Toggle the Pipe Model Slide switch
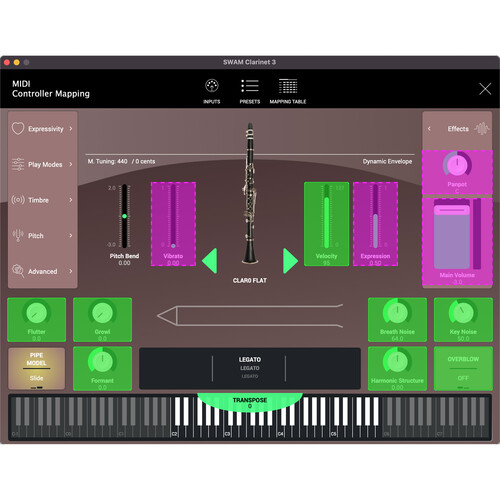The width and height of the screenshot is (500, 500). [36, 368]
